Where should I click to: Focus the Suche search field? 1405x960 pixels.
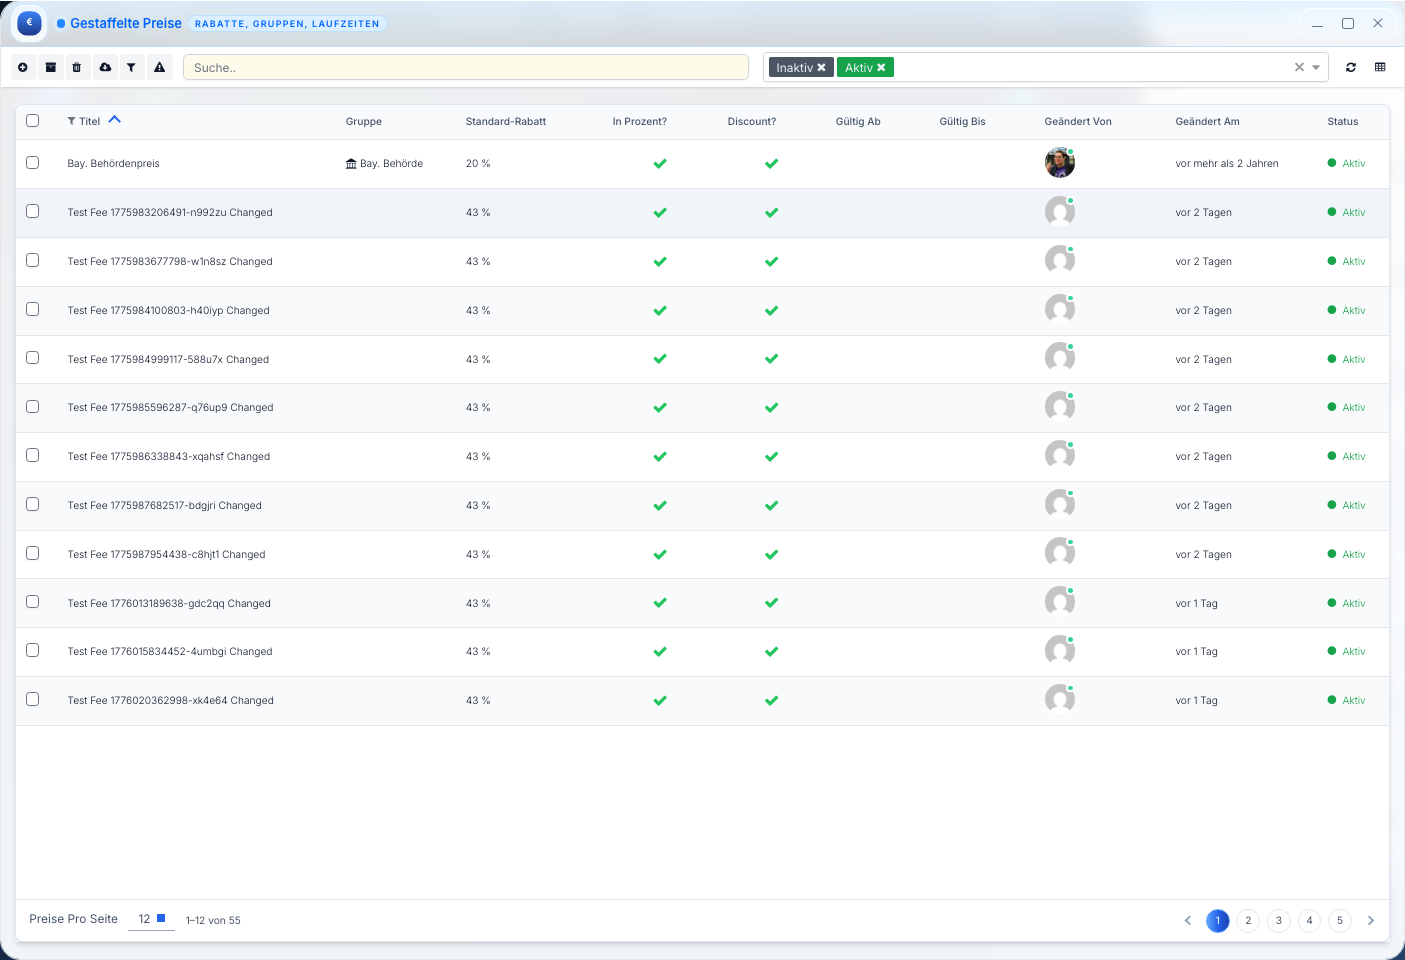(465, 68)
